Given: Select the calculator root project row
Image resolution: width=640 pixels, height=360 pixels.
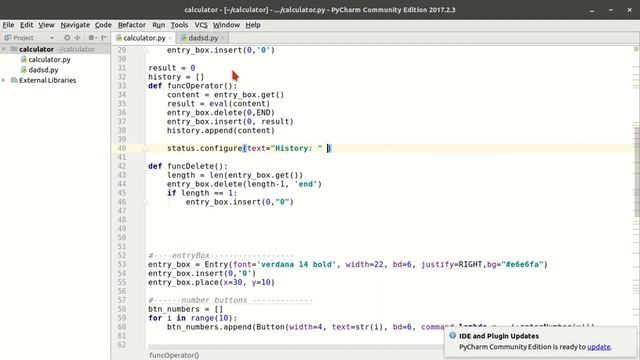Looking at the screenshot, I should pyautogui.click(x=55, y=49).
